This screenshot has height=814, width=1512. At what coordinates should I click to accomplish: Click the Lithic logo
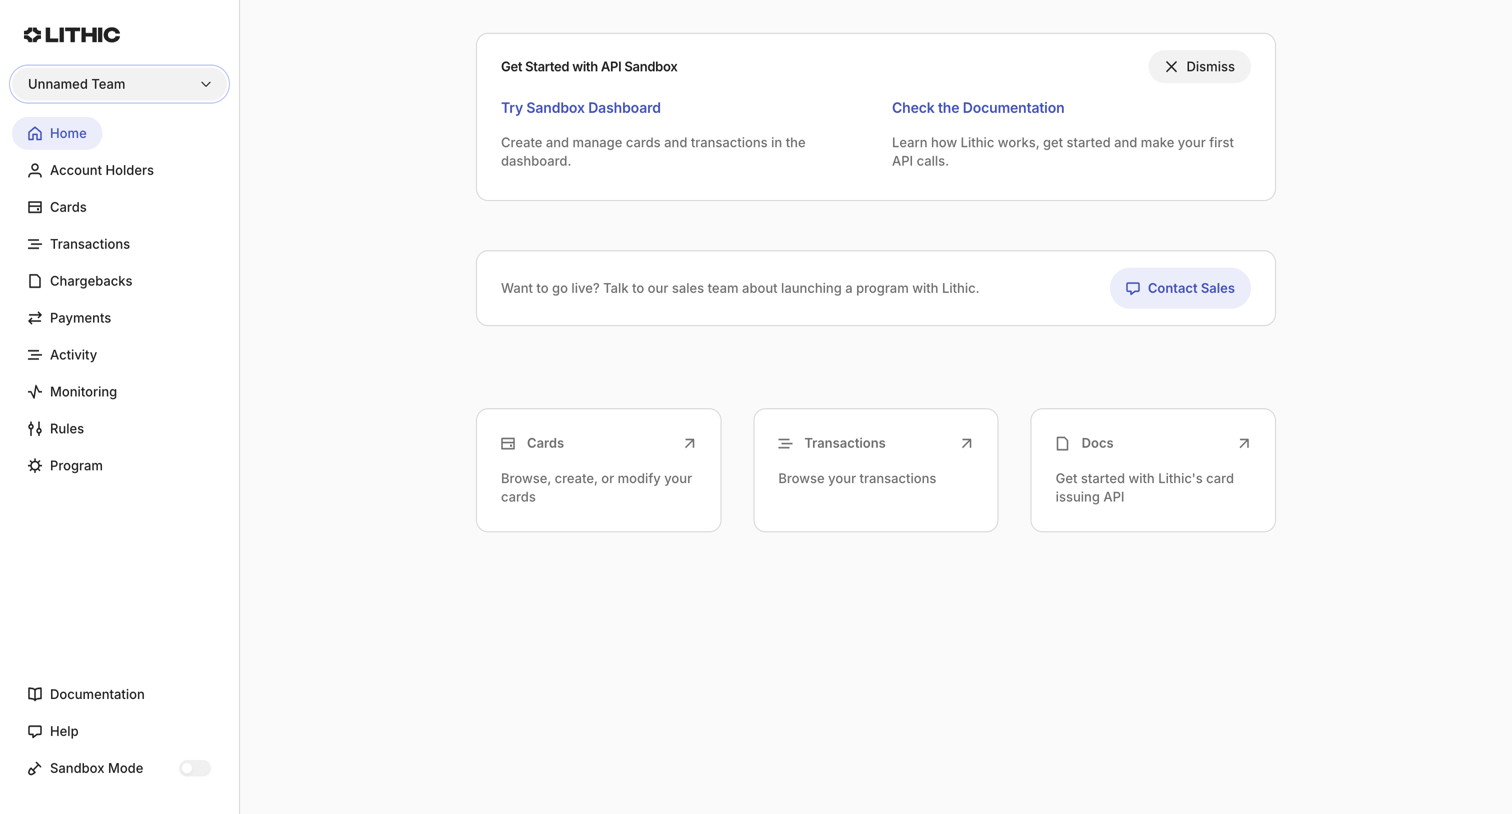[72, 35]
